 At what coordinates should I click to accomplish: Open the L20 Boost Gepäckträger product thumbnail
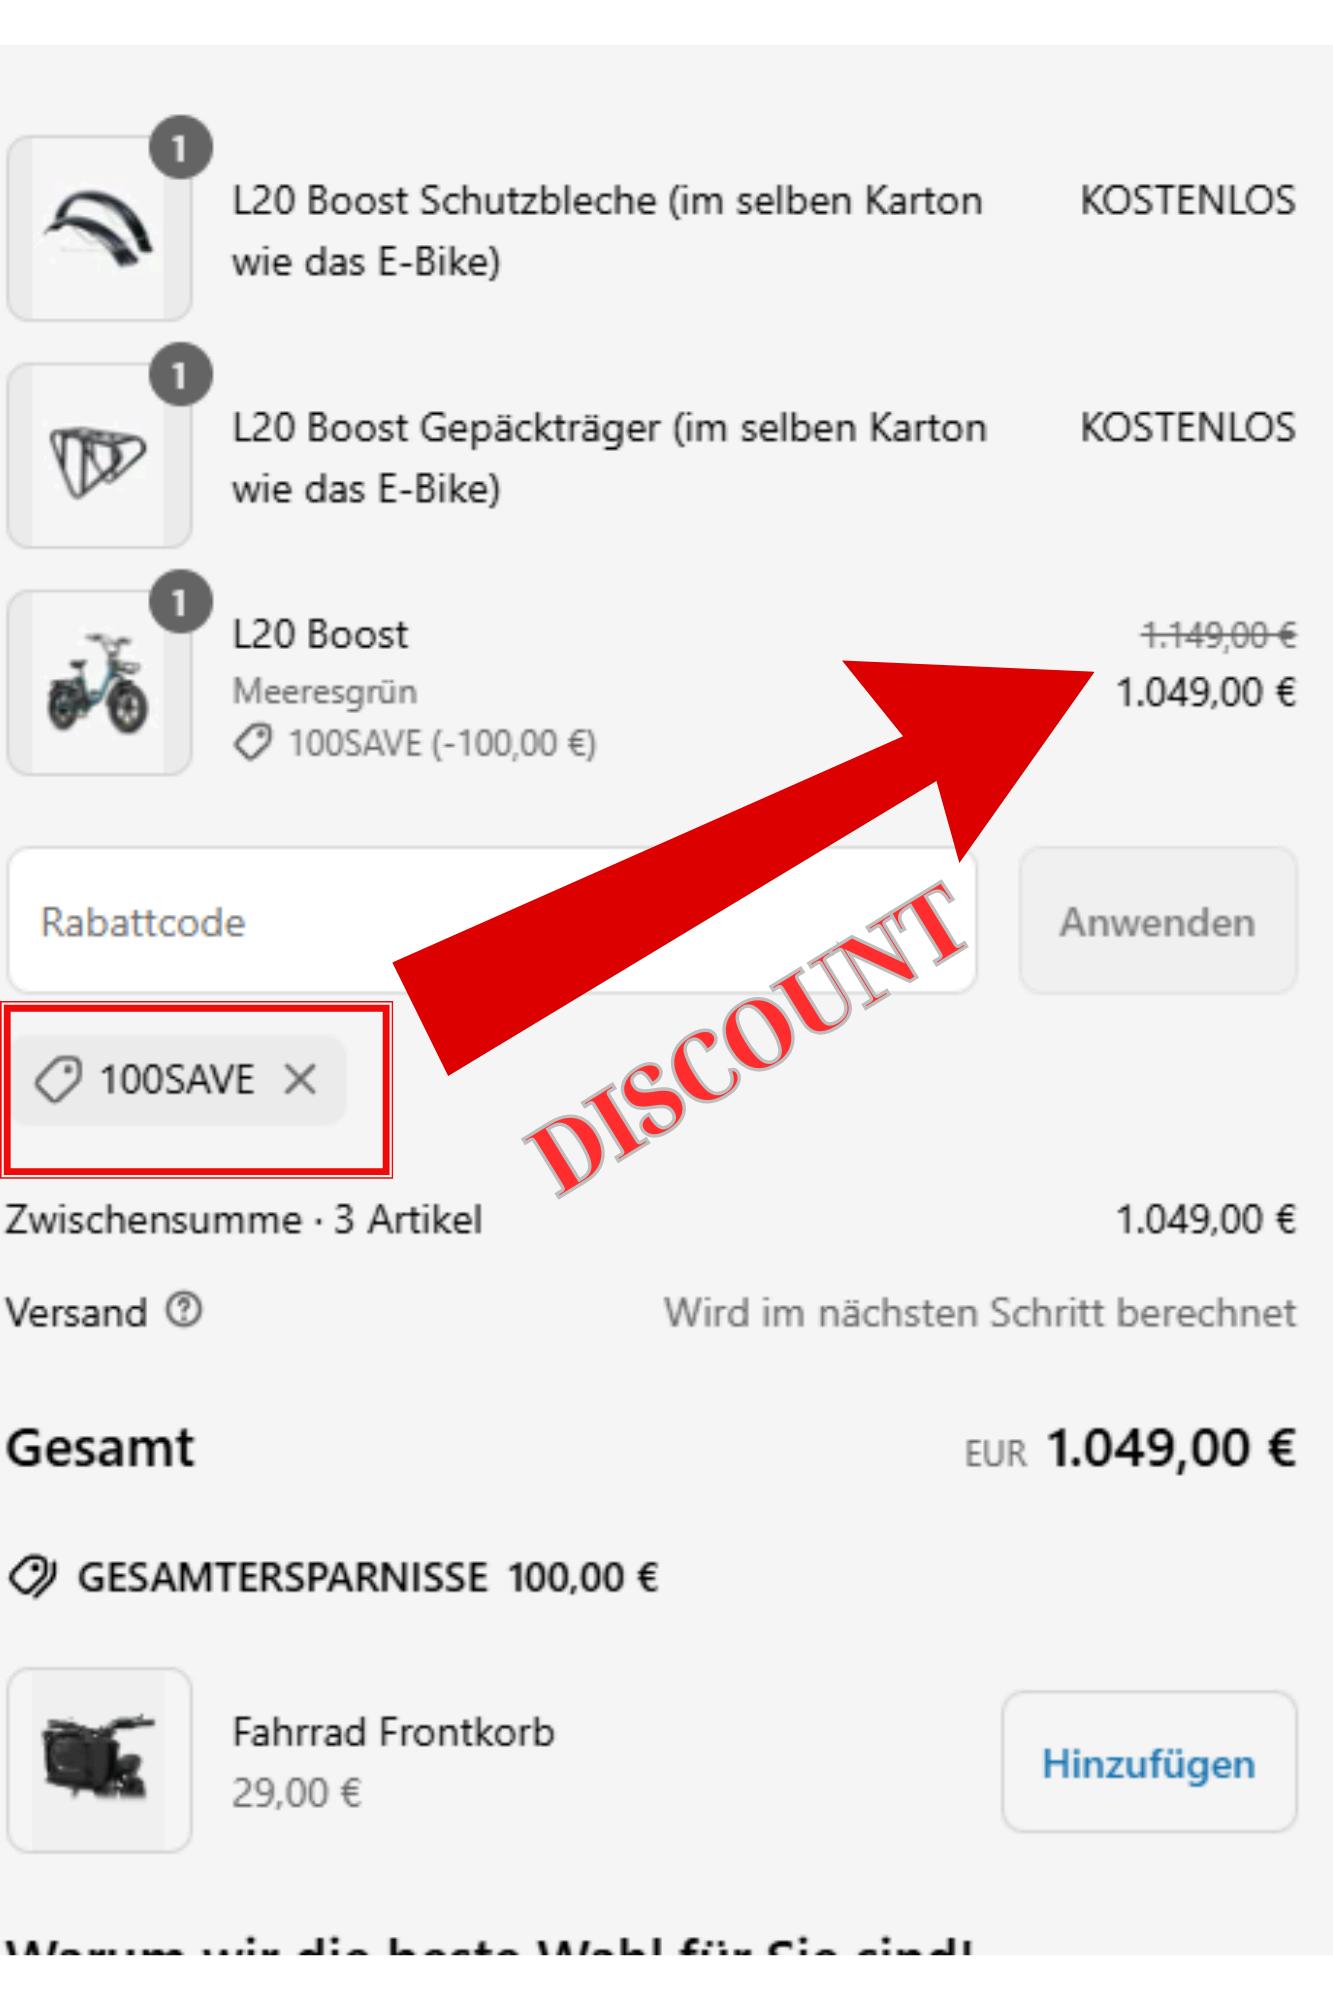(x=99, y=455)
